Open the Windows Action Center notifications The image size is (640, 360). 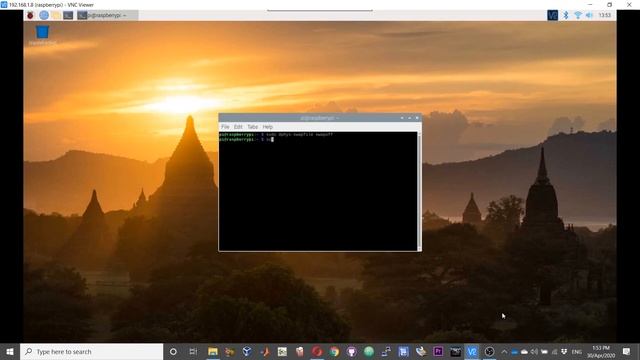[x=627, y=351]
